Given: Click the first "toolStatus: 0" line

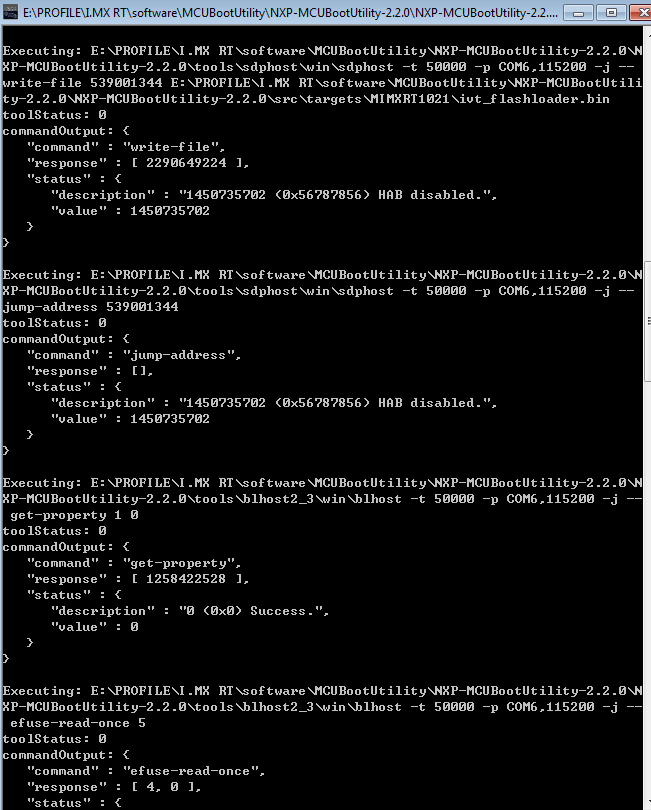Looking at the screenshot, I should click(x=54, y=115).
